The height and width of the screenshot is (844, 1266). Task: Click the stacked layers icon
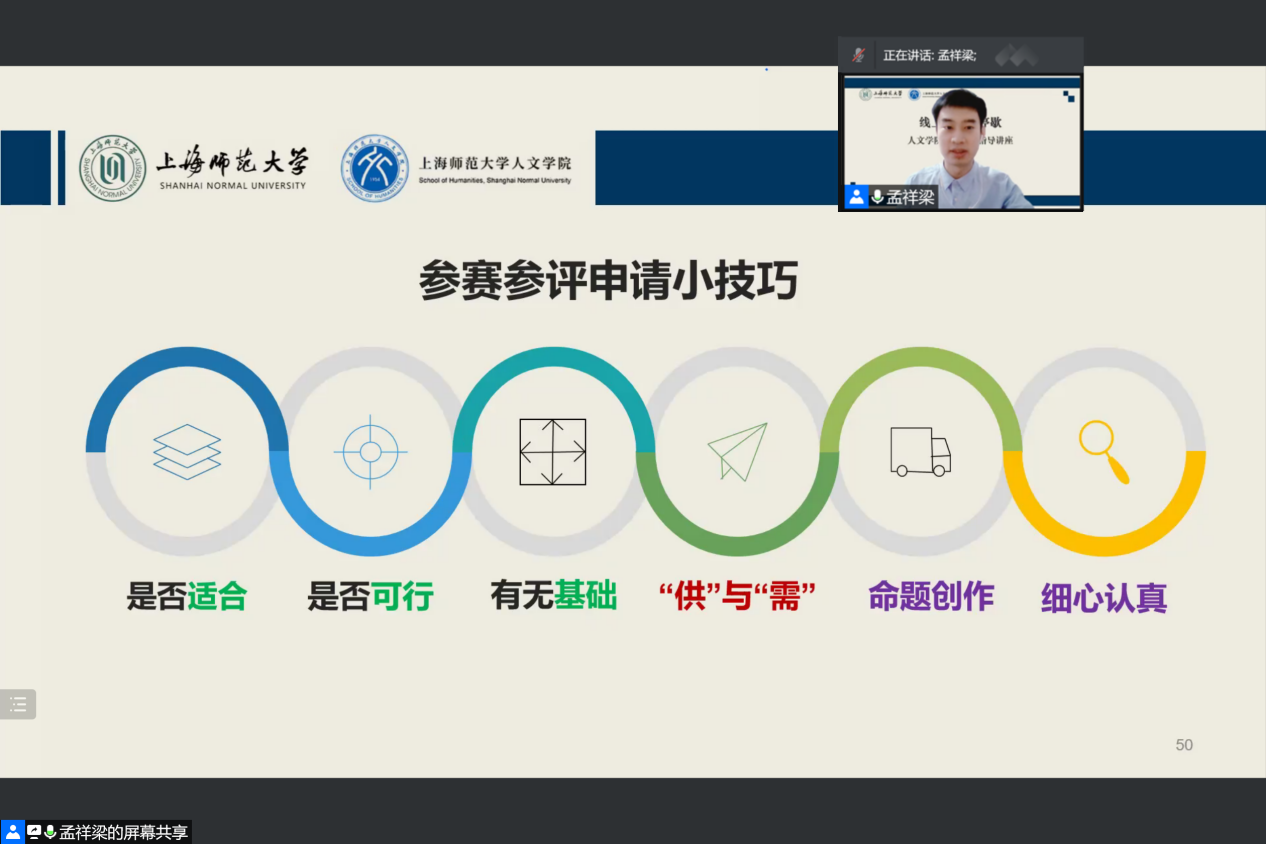pyautogui.click(x=187, y=452)
